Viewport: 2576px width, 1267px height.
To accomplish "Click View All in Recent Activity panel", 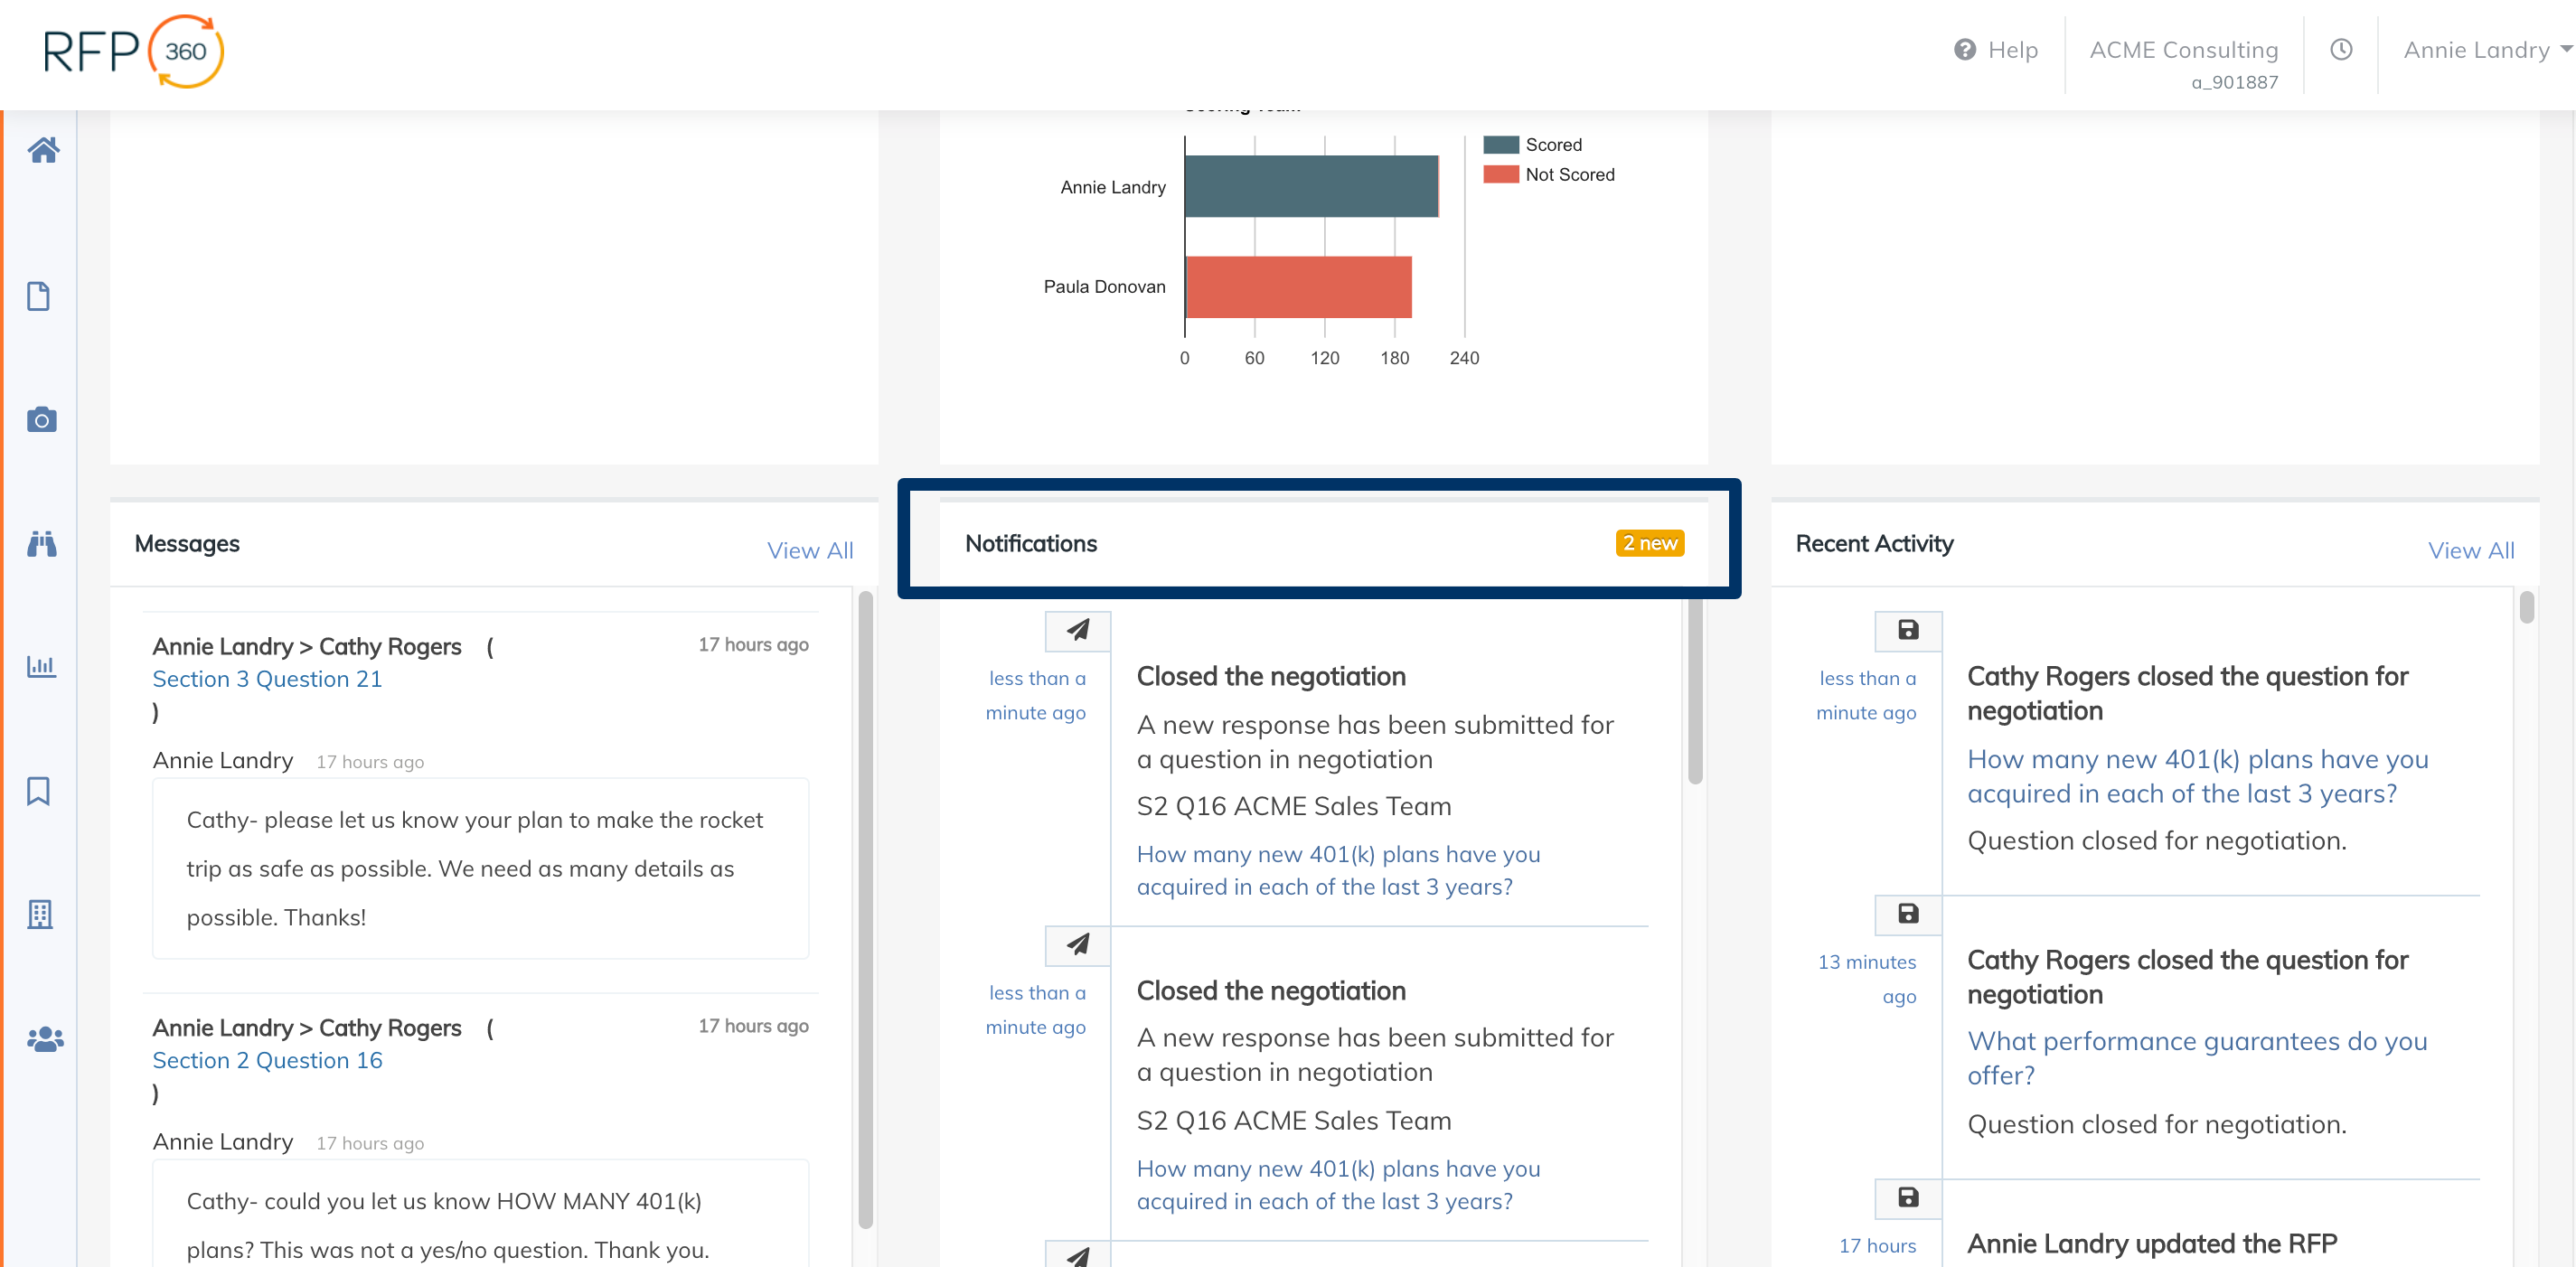I will (2471, 550).
